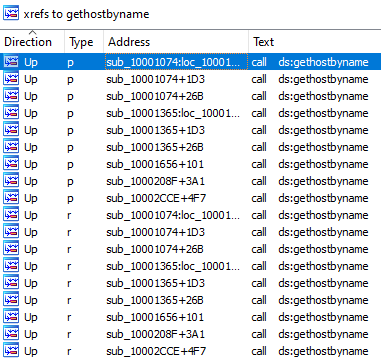381x364 pixels.
Task: Sort by the Direction column header
Action: [x=32, y=42]
